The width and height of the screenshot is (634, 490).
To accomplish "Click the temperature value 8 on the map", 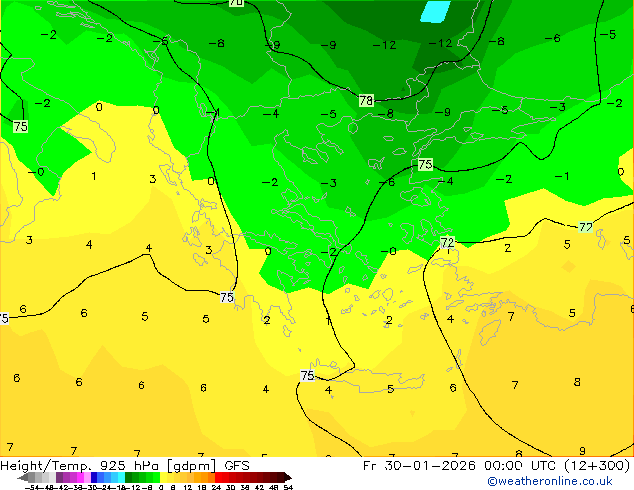I will tap(577, 382).
